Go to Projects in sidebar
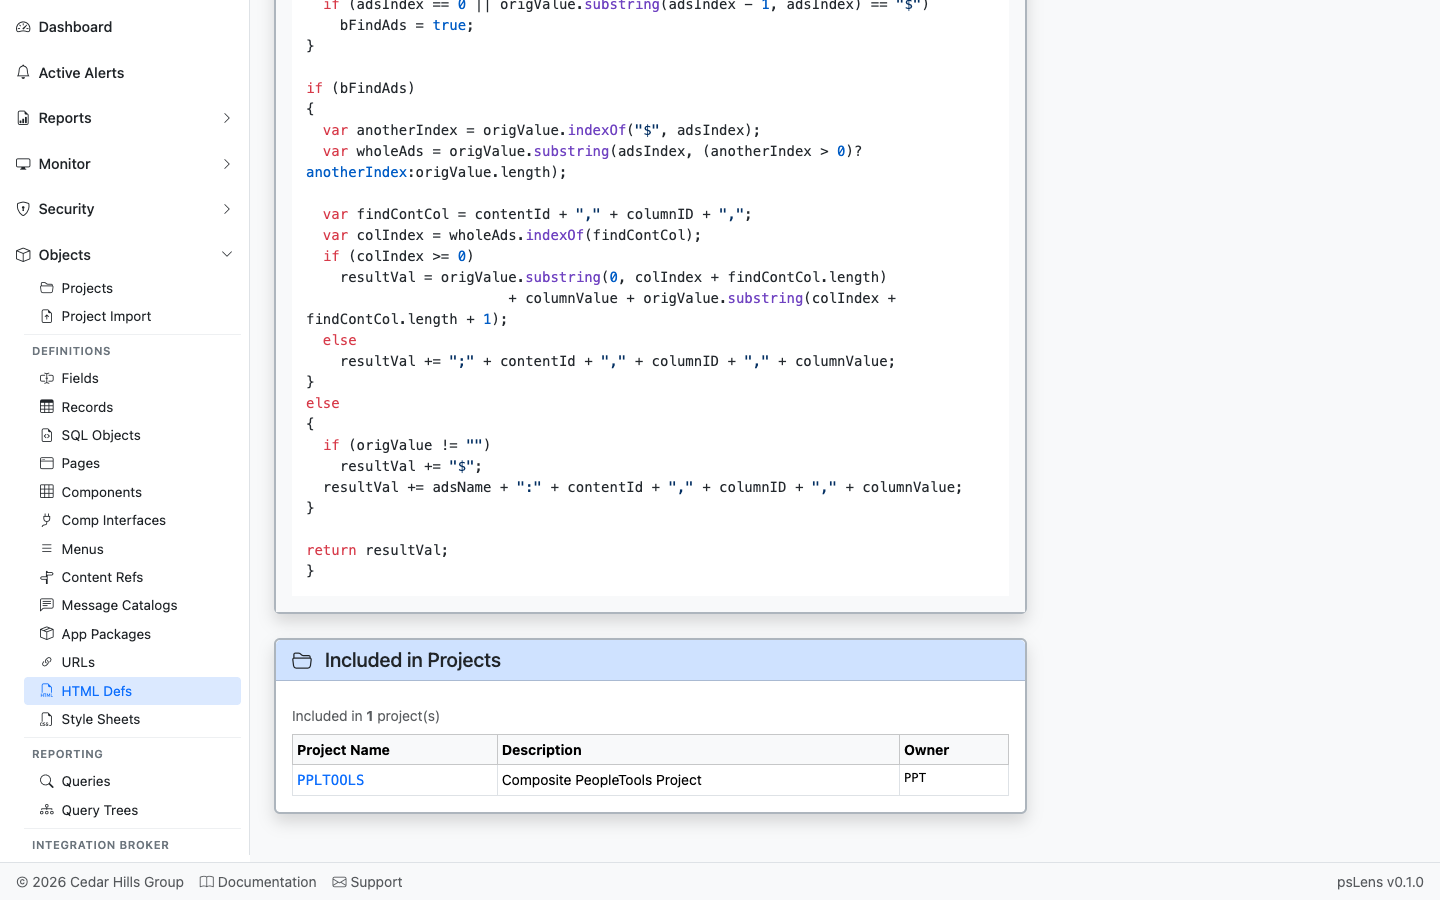Viewport: 1440px width, 900px height. tap(87, 288)
